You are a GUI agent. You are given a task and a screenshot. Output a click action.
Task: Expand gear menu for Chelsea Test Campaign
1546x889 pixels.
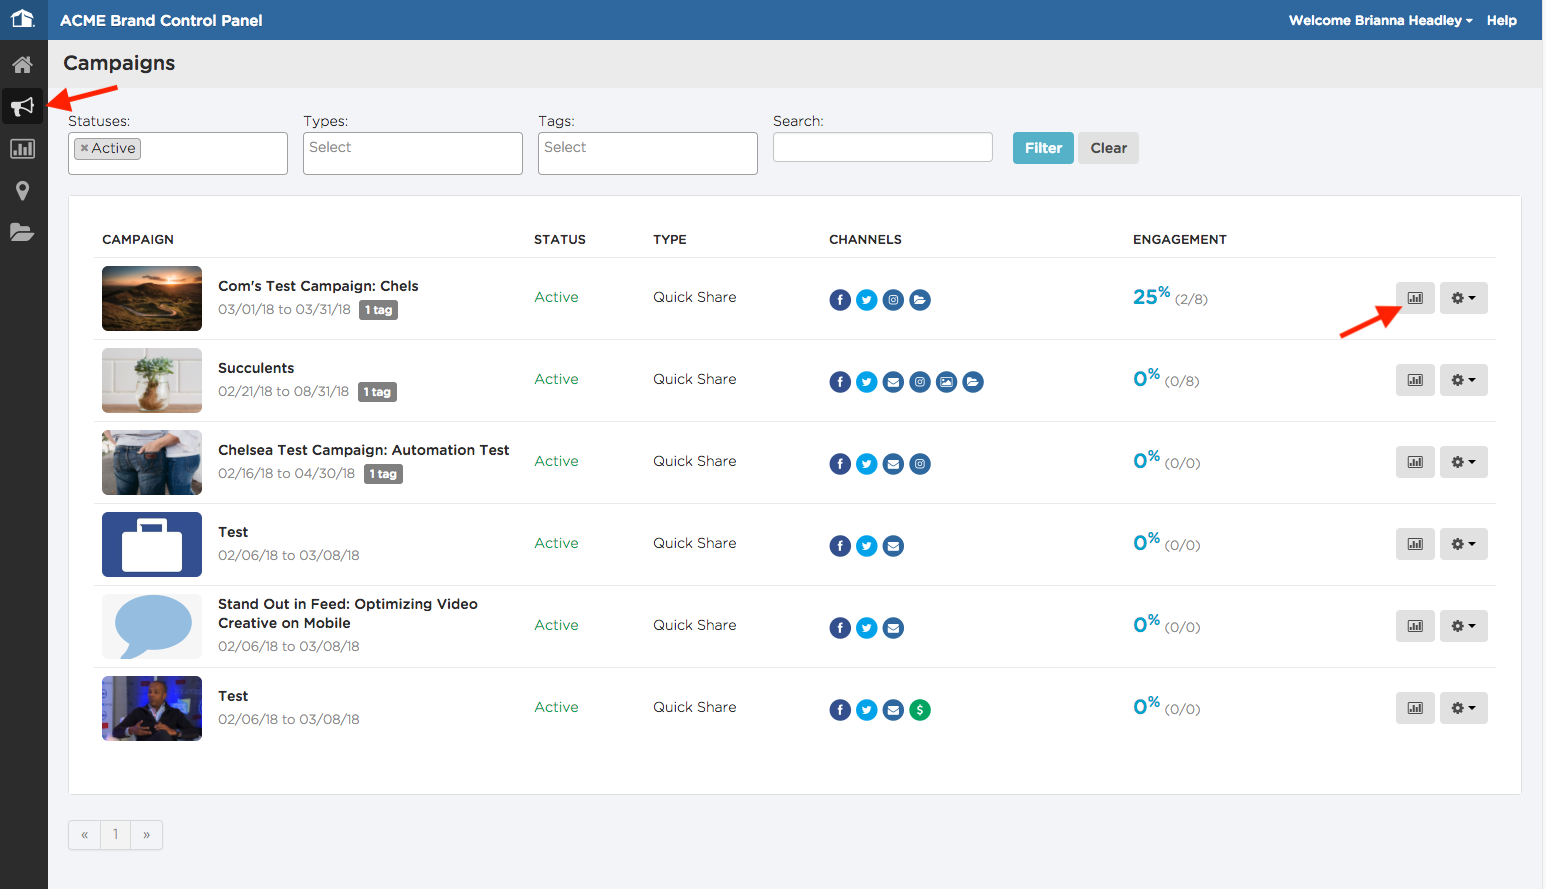(1464, 462)
